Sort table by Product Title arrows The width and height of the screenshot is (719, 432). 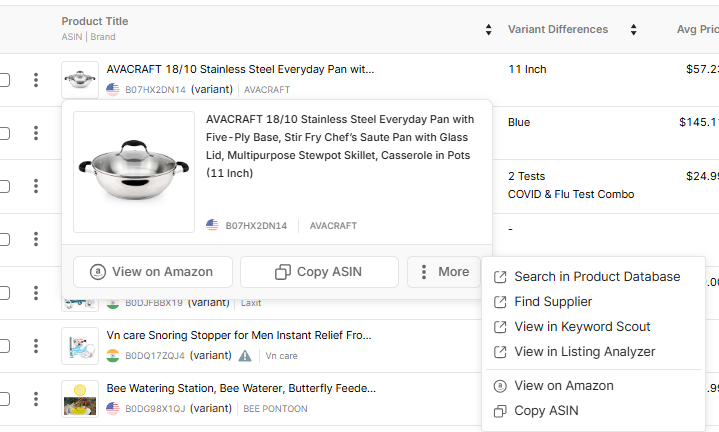[488, 30]
